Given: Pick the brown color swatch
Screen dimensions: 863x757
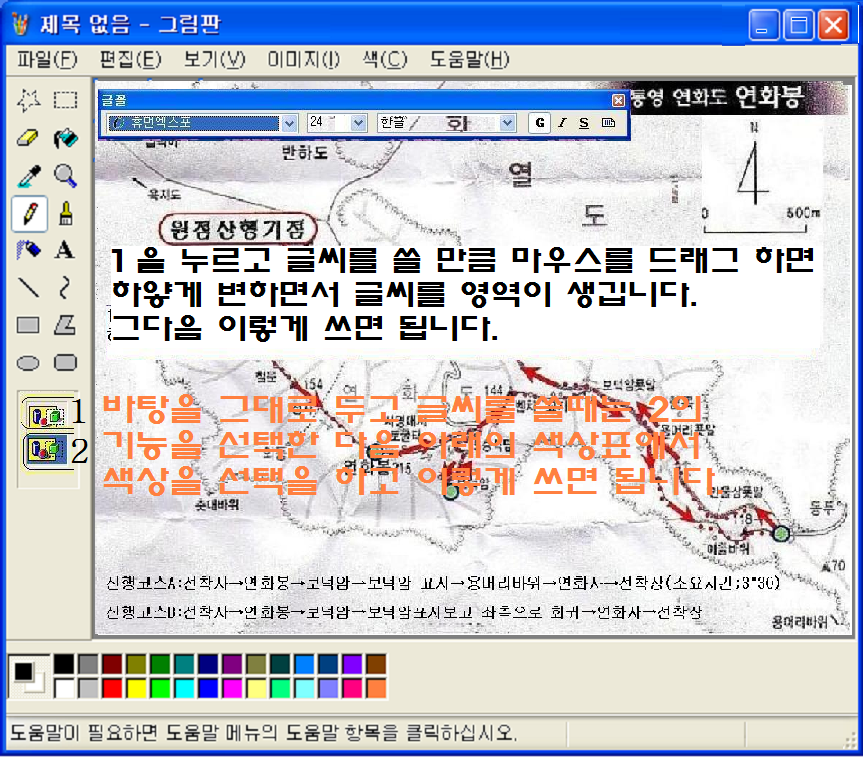Looking at the screenshot, I should click(376, 664).
